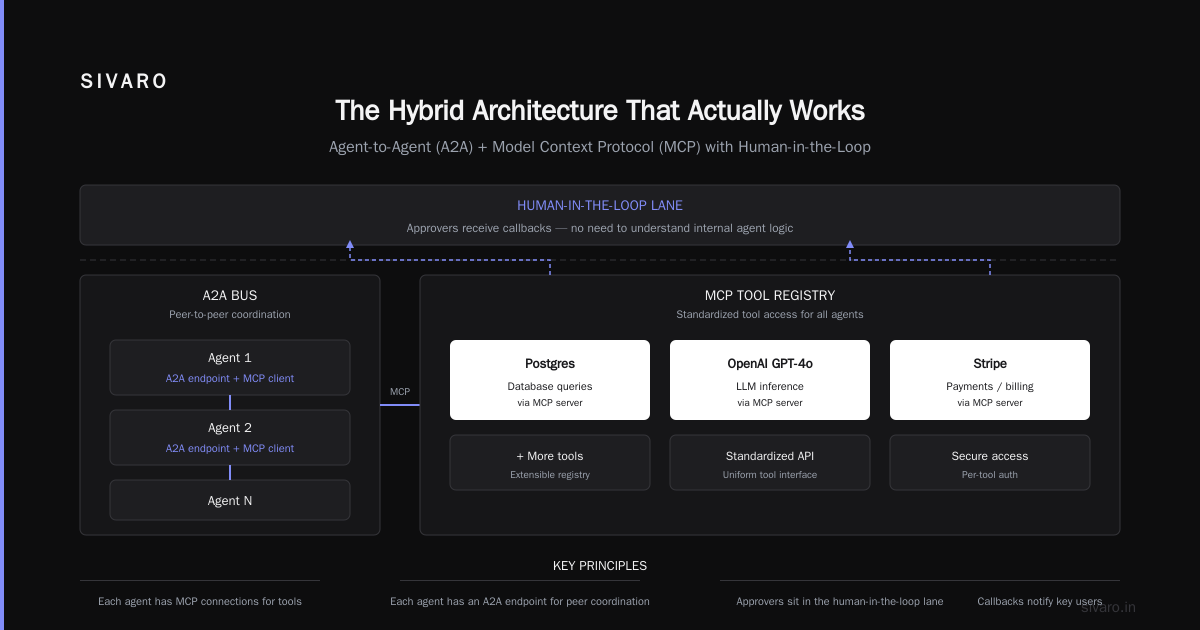Click the 'Database queries' text

[550, 386]
